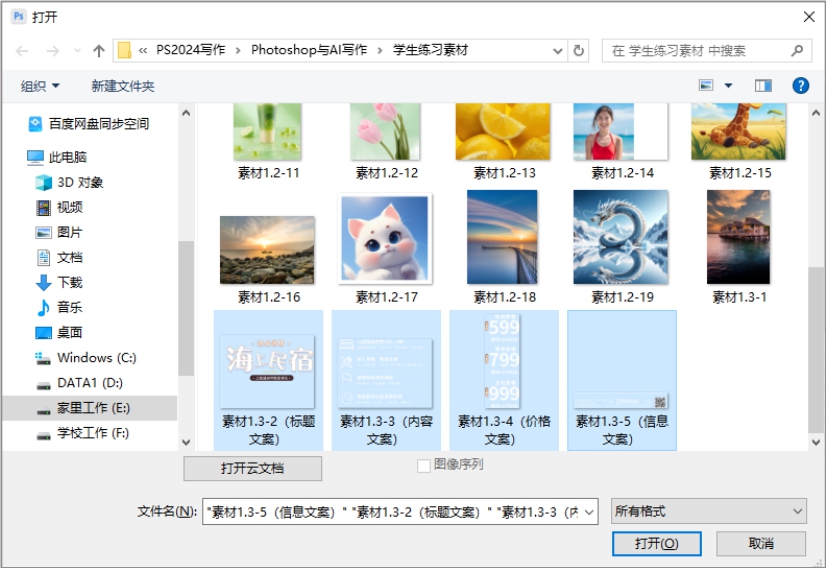The height and width of the screenshot is (568, 826).
Task: Expand the file name dropdown arrow
Action: 589,512
